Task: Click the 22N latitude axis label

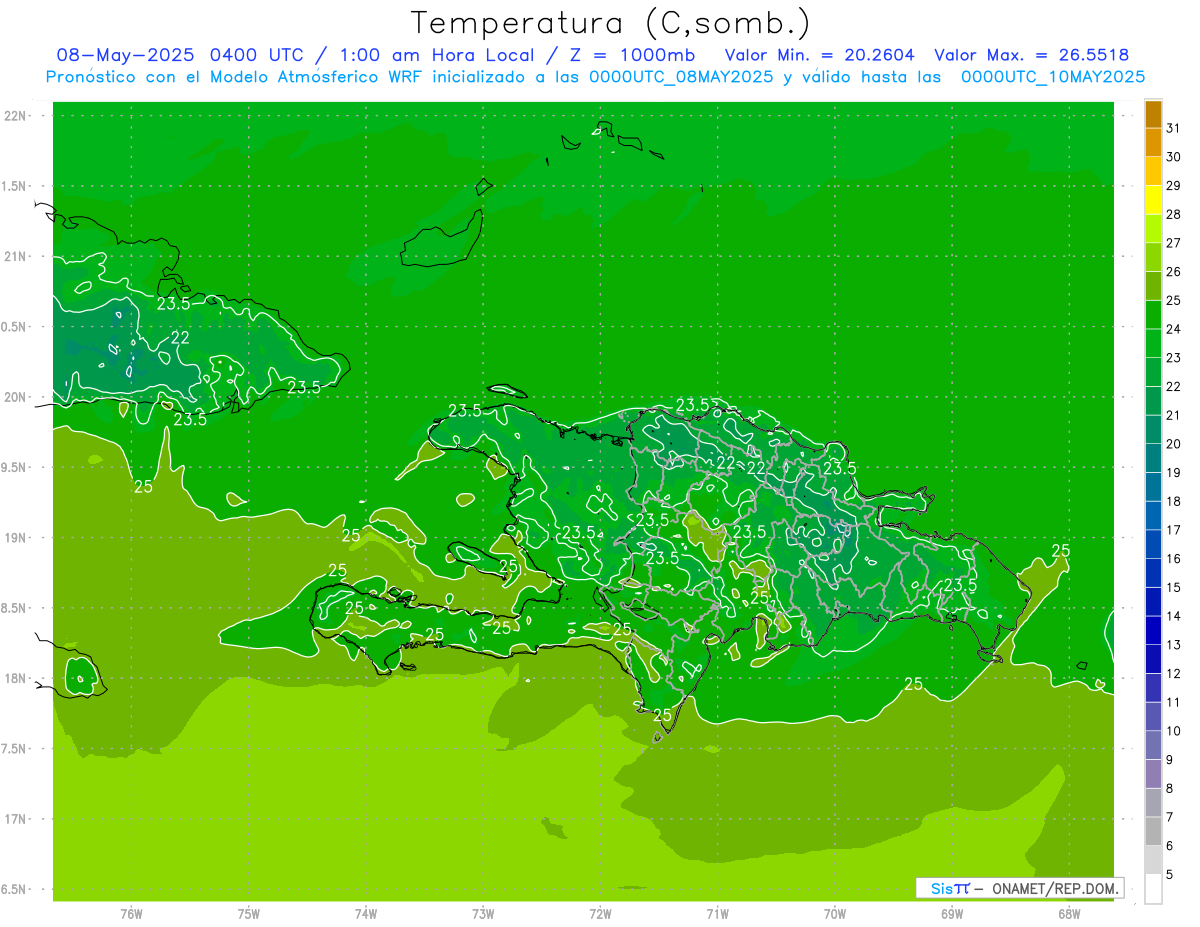Action: click(x=16, y=116)
